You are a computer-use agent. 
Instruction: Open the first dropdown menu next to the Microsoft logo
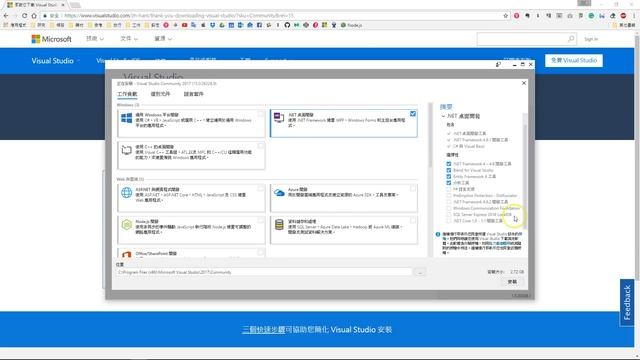coord(95,38)
